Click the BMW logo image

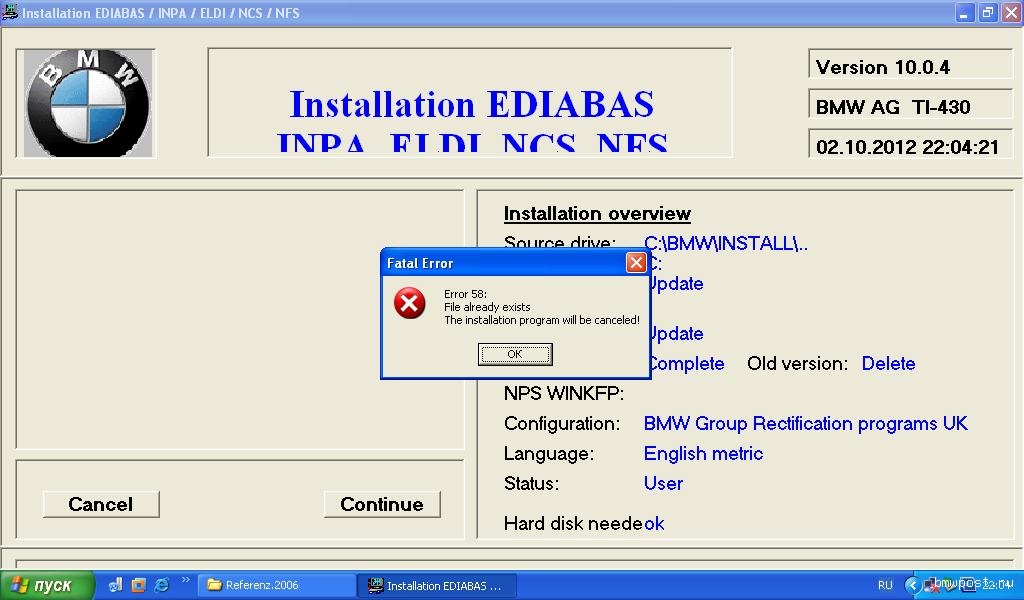[x=85, y=103]
